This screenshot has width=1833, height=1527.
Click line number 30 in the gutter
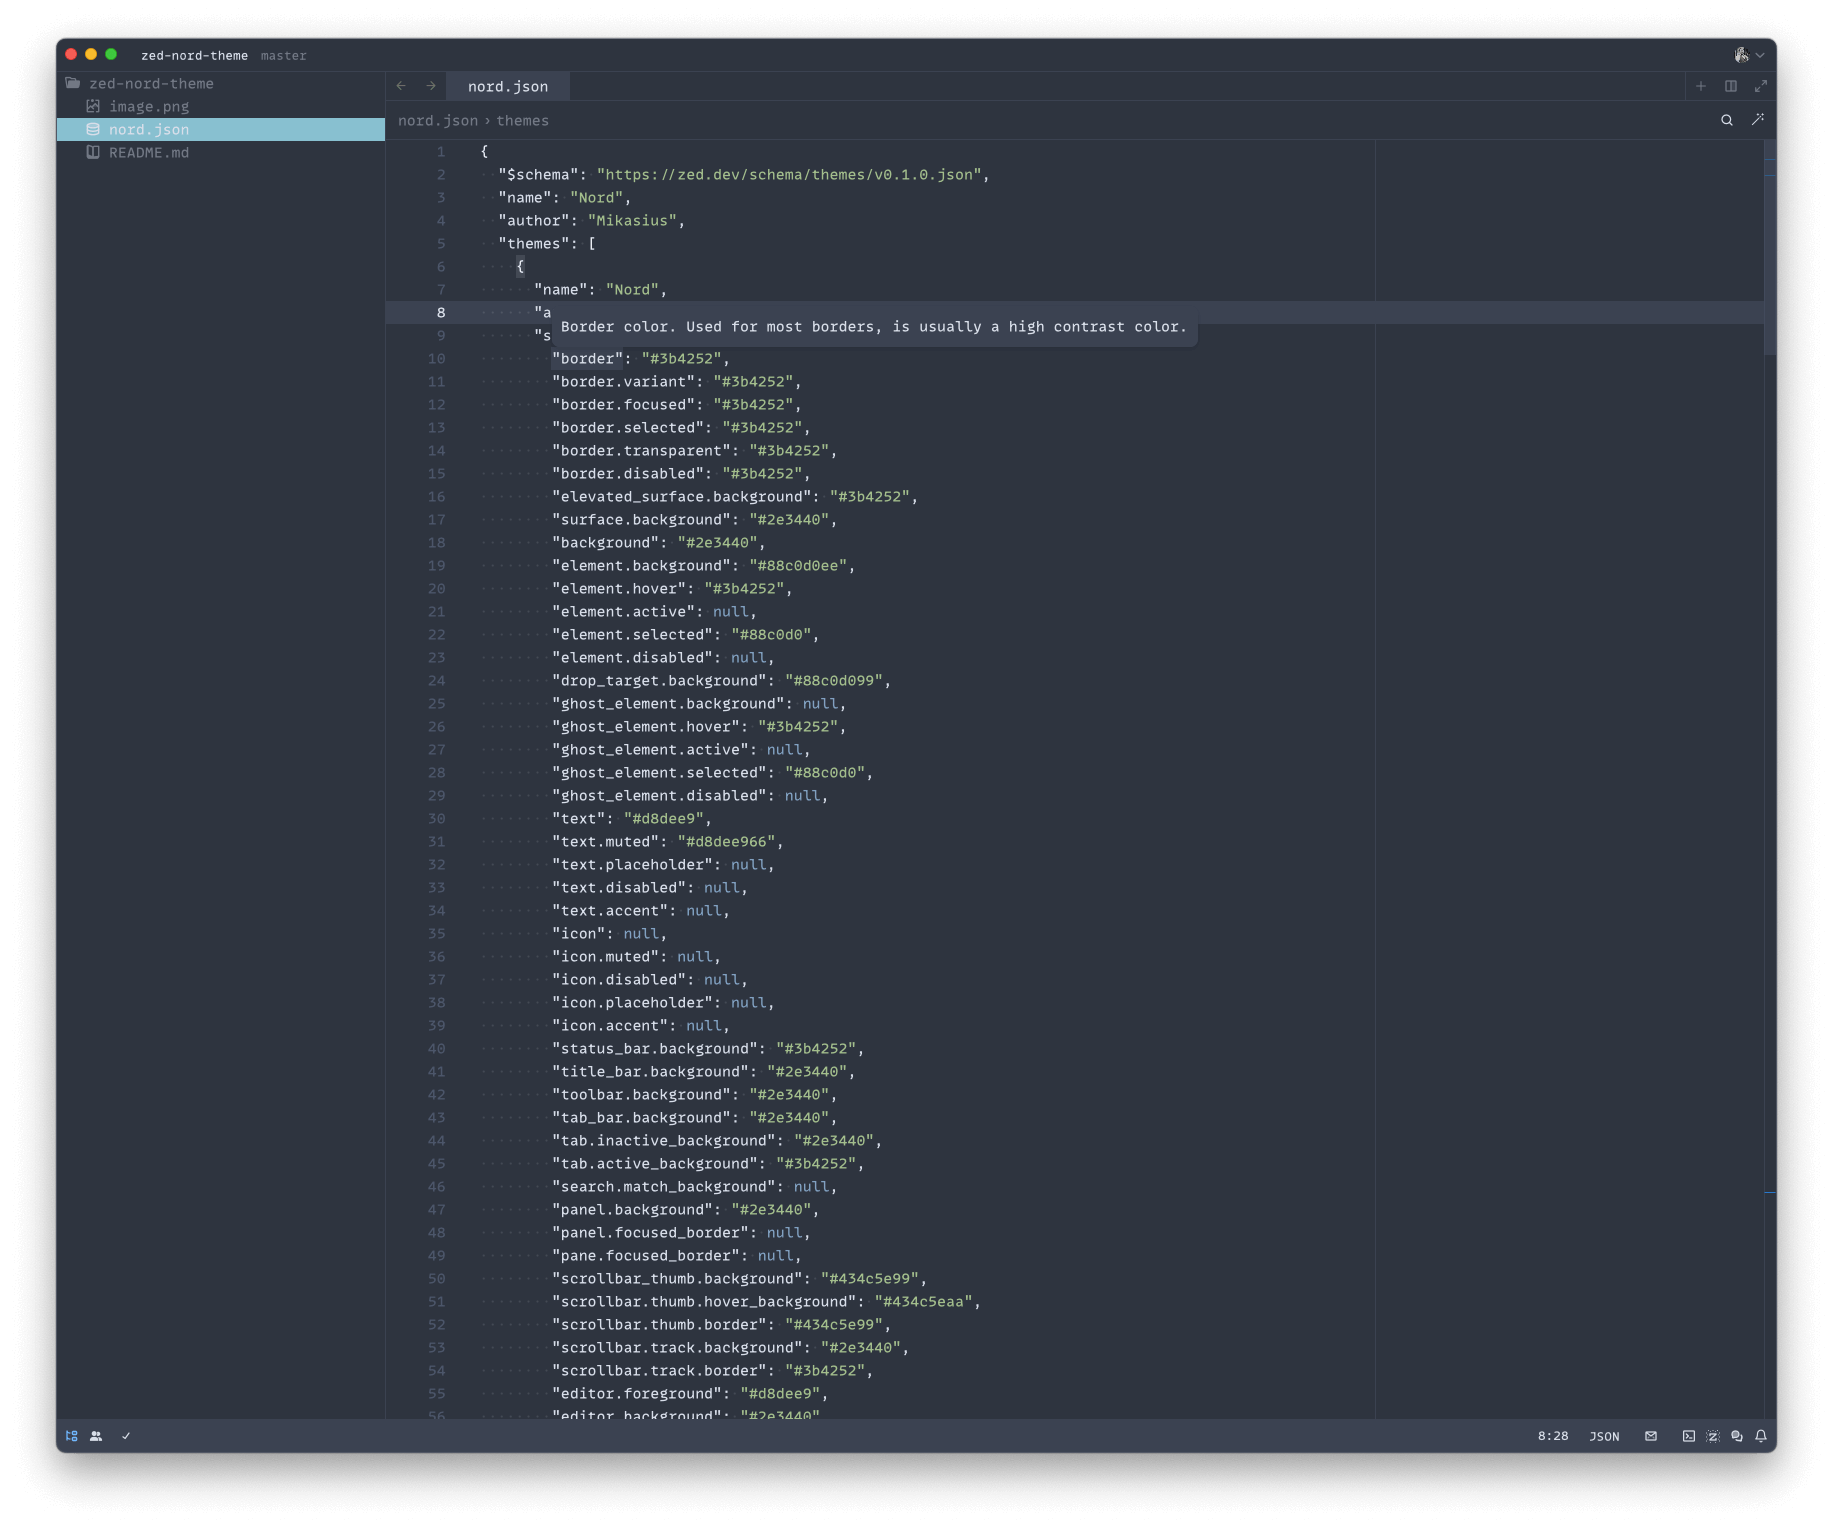pyautogui.click(x=437, y=818)
